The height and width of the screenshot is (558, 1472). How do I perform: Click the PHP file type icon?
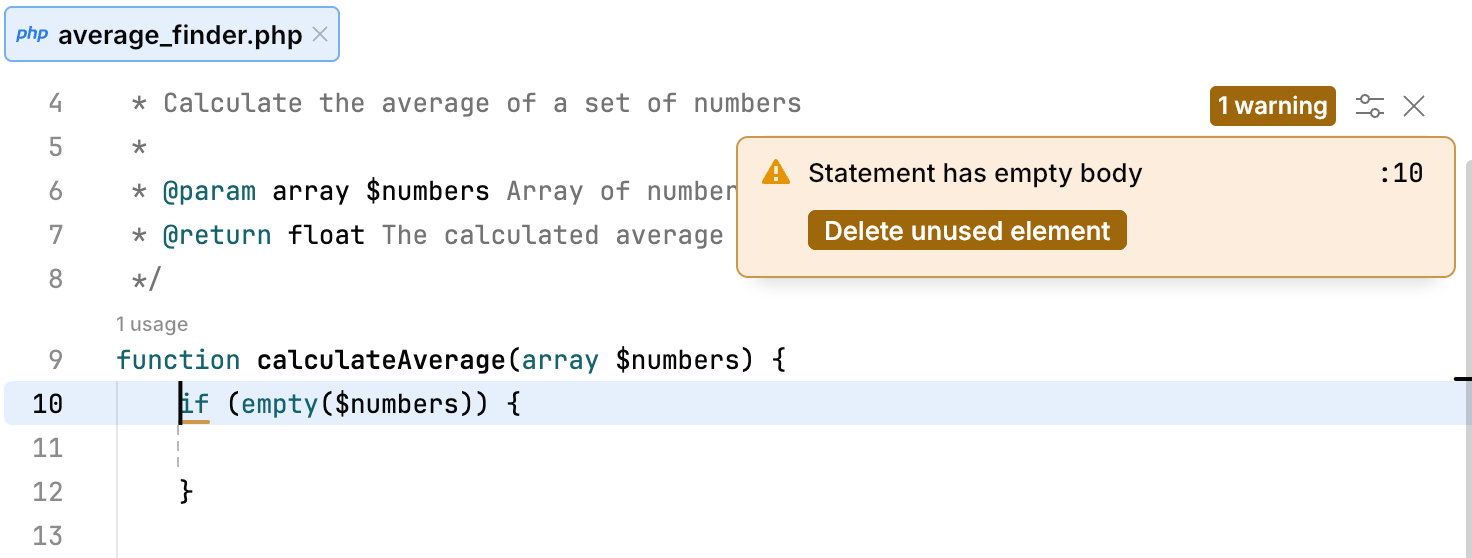click(32, 35)
